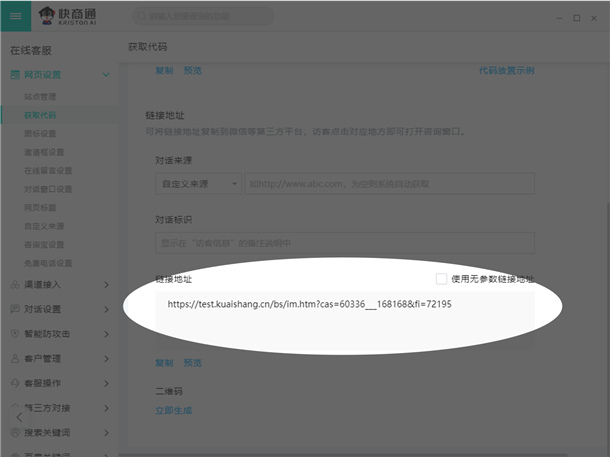Screen dimensions: 610x457
Task: Click 复制 below the link address box
Action: click(x=164, y=363)
